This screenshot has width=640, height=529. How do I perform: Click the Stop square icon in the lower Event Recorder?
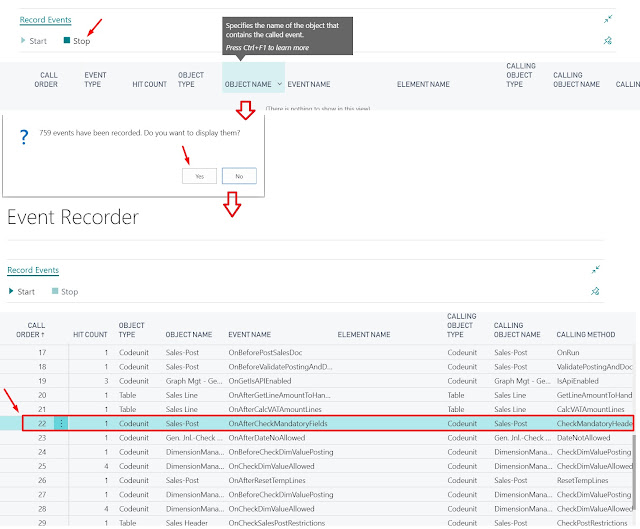(x=55, y=291)
